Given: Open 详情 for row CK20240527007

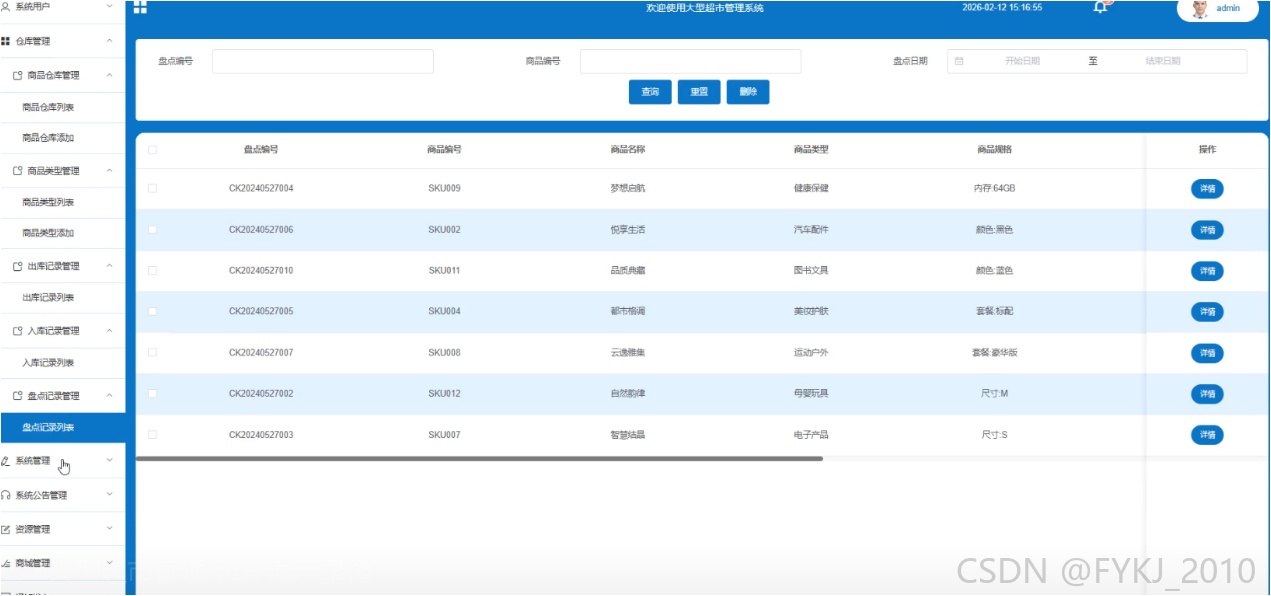Looking at the screenshot, I should 1207,352.
